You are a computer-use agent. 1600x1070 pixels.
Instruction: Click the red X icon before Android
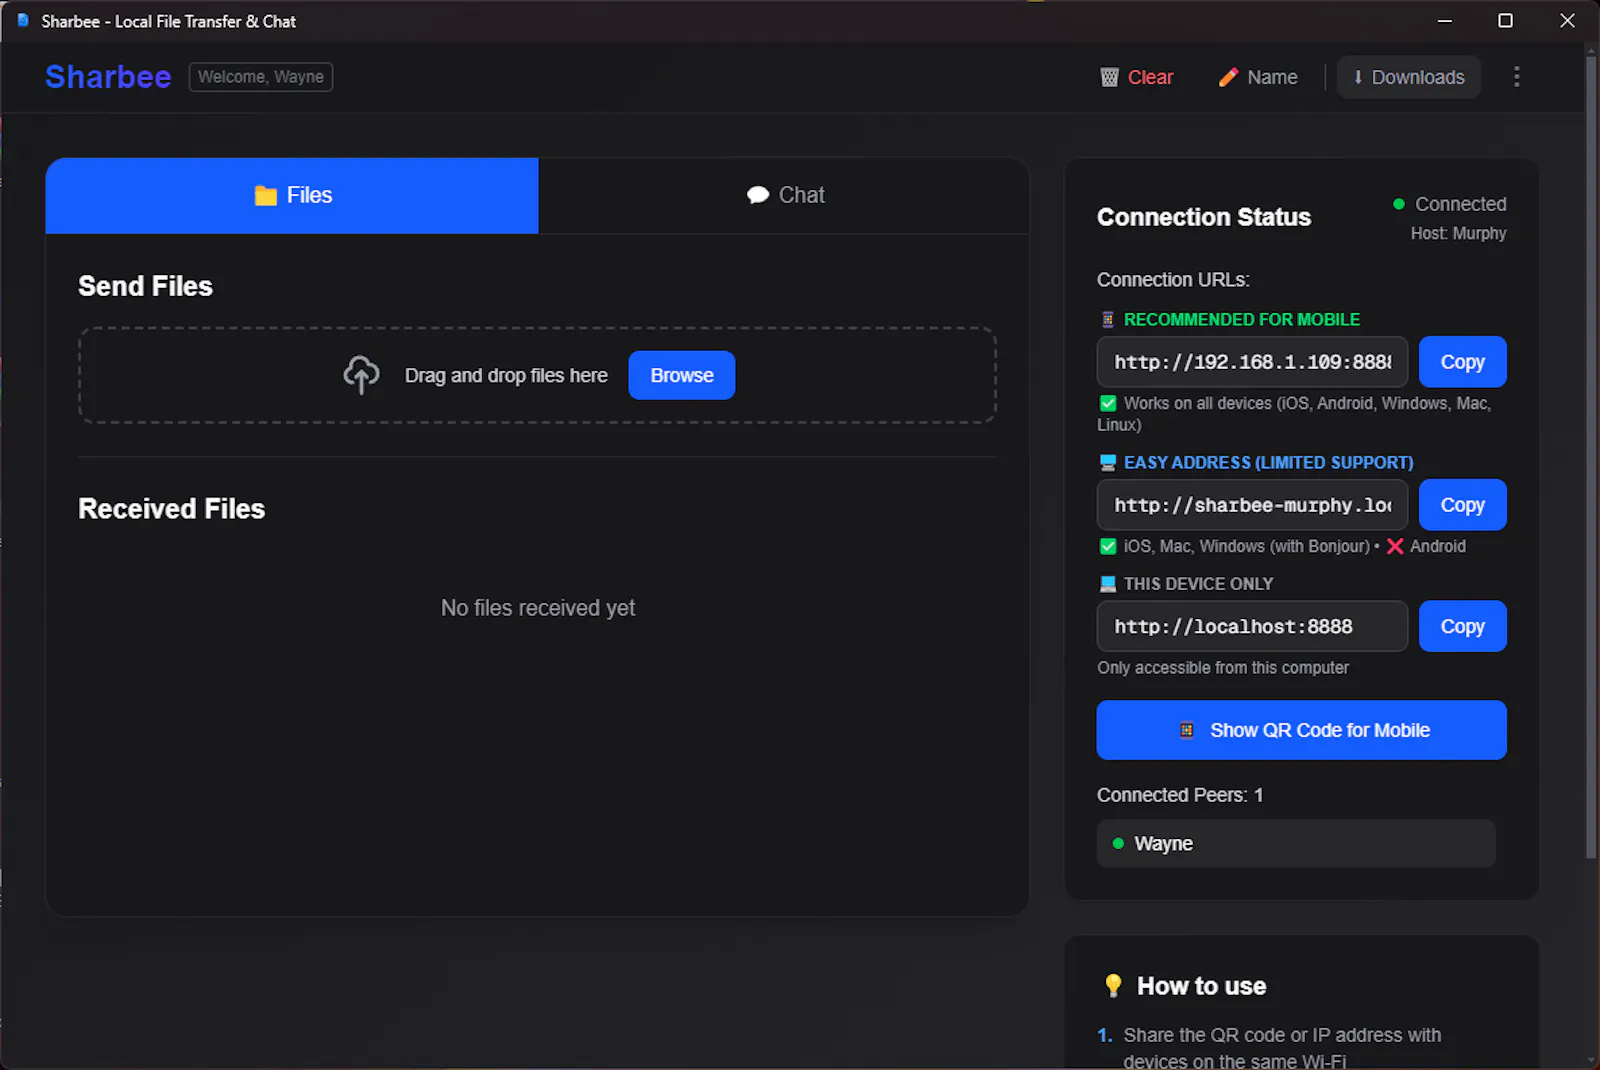point(1395,546)
